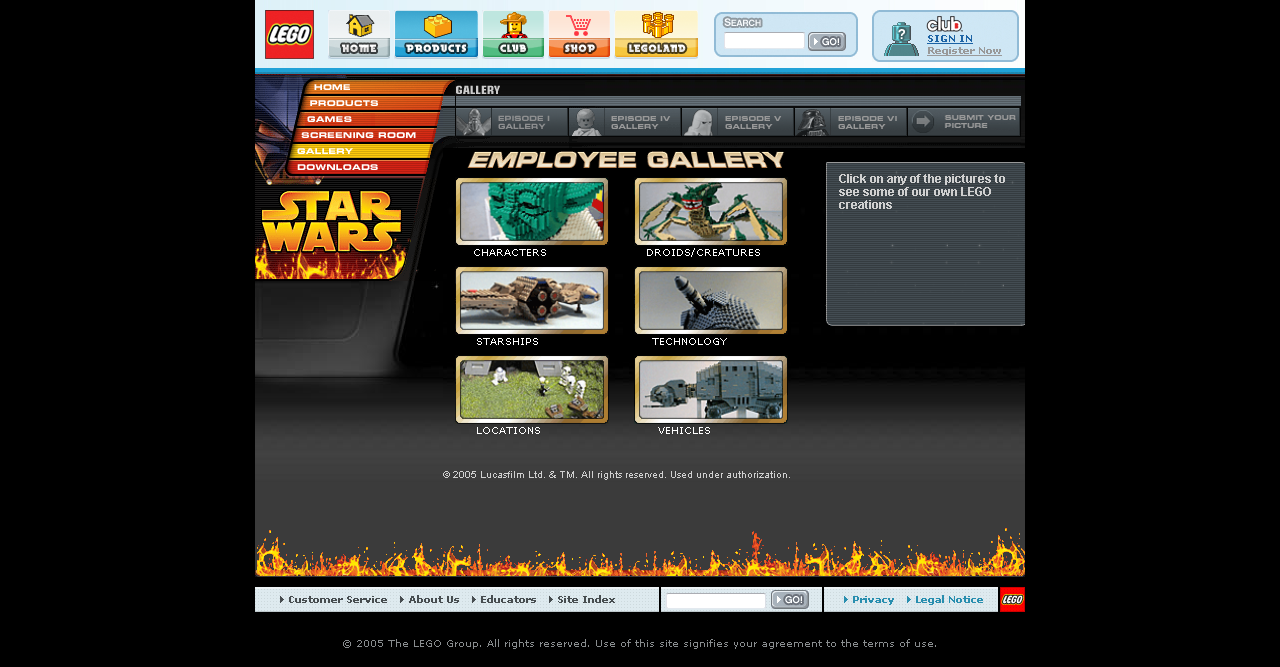Image resolution: width=1280 pixels, height=667 pixels.
Task: Open the Technology thumbnail
Action: click(711, 300)
